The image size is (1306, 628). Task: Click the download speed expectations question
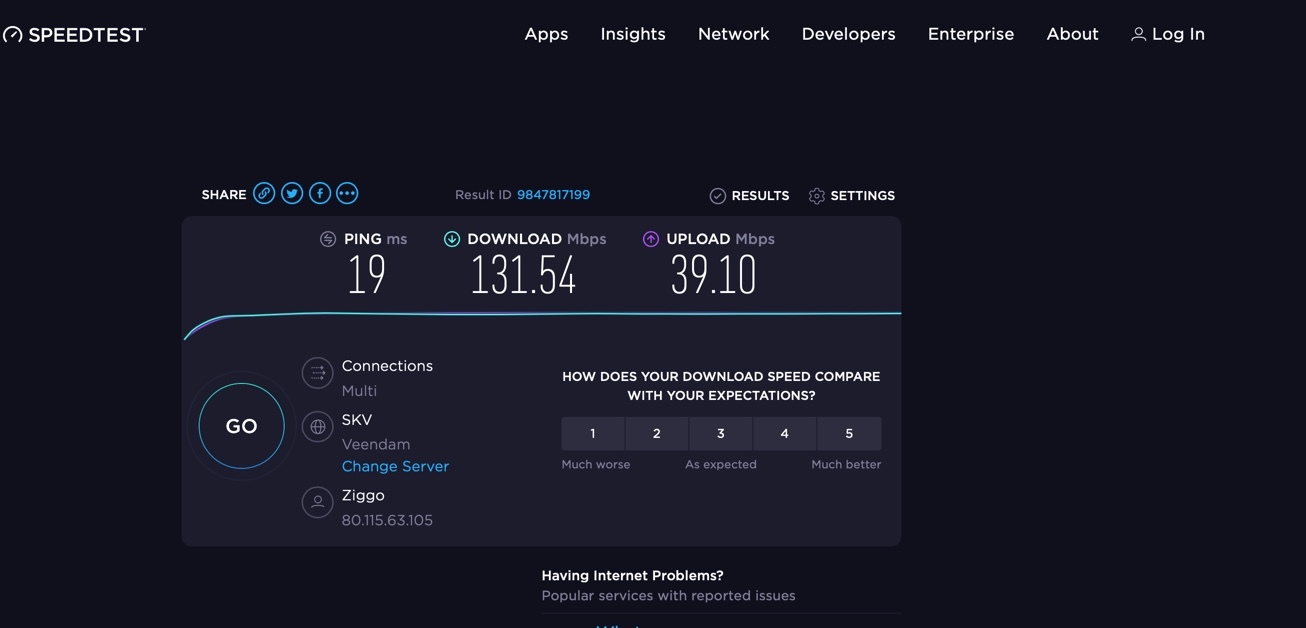[721, 386]
